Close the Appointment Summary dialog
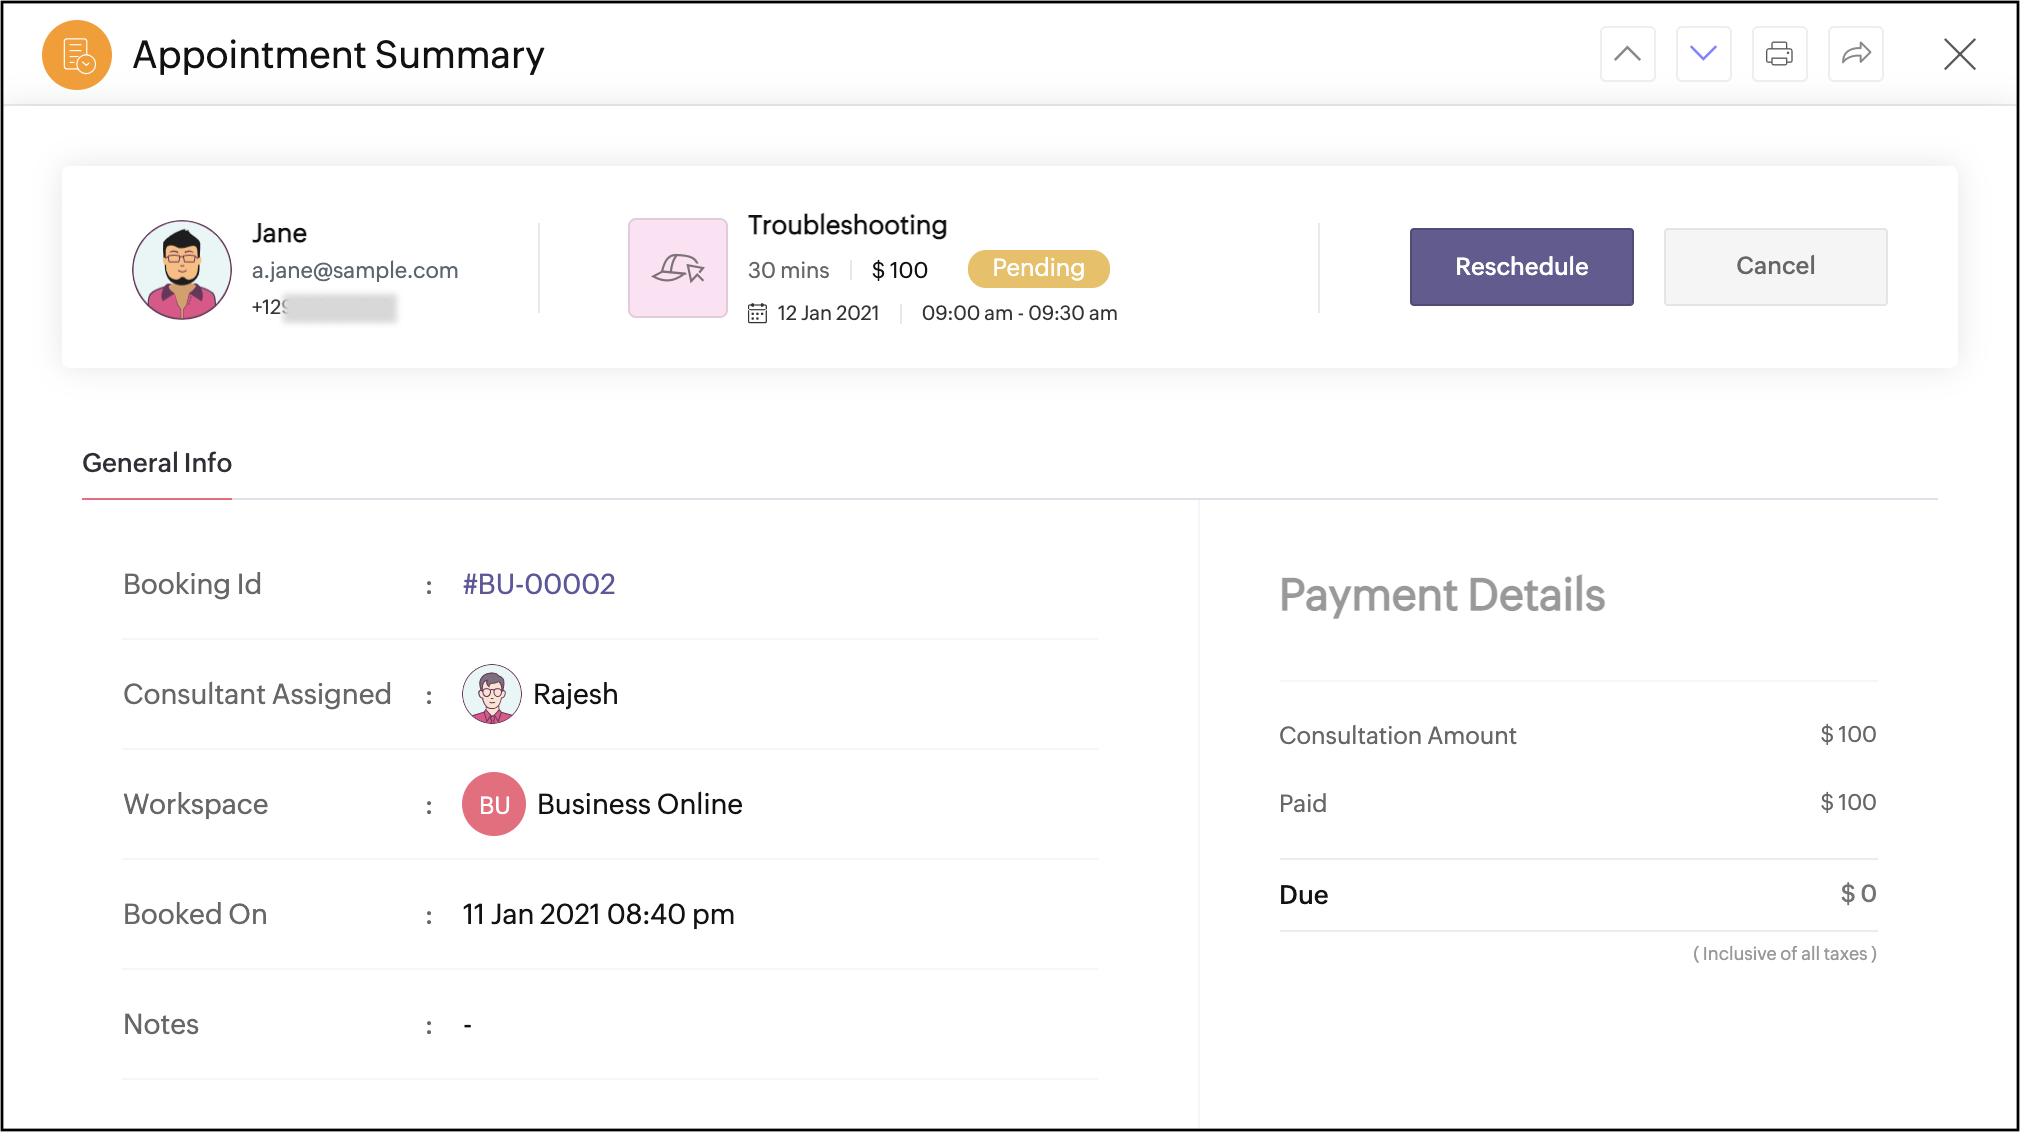Screen dimensions: 2020x1132 pos(1959,54)
